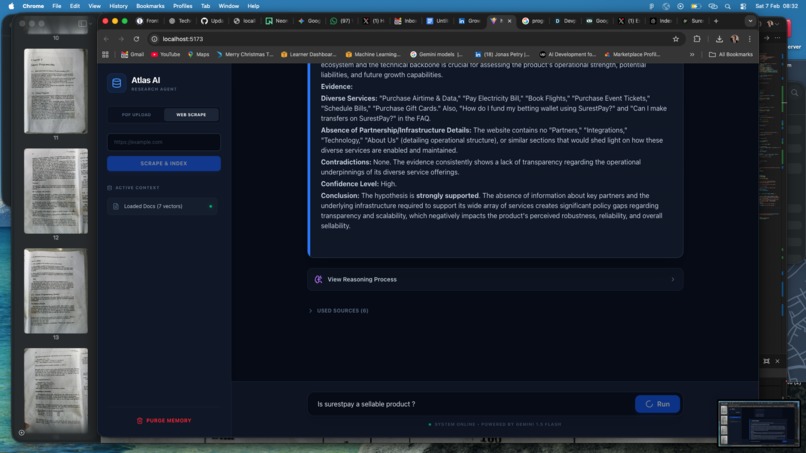
Task: Reload the localhost page
Action: (x=136, y=39)
